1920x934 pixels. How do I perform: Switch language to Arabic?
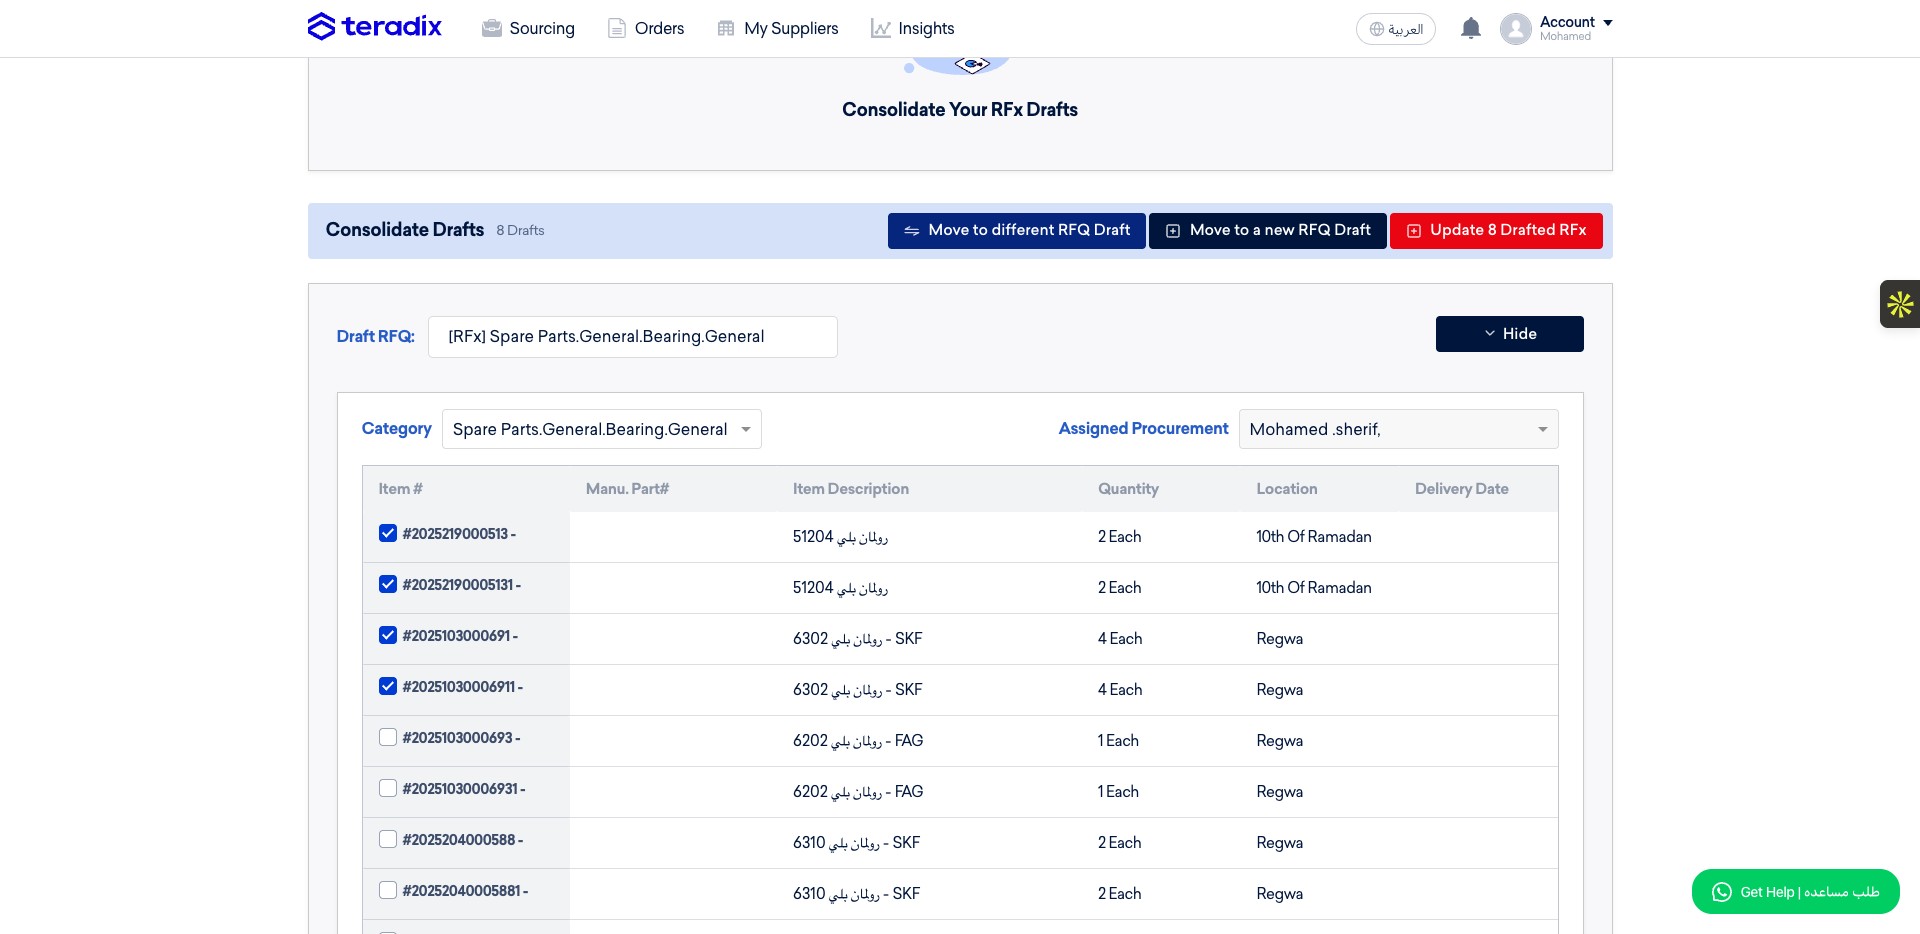(x=1395, y=29)
